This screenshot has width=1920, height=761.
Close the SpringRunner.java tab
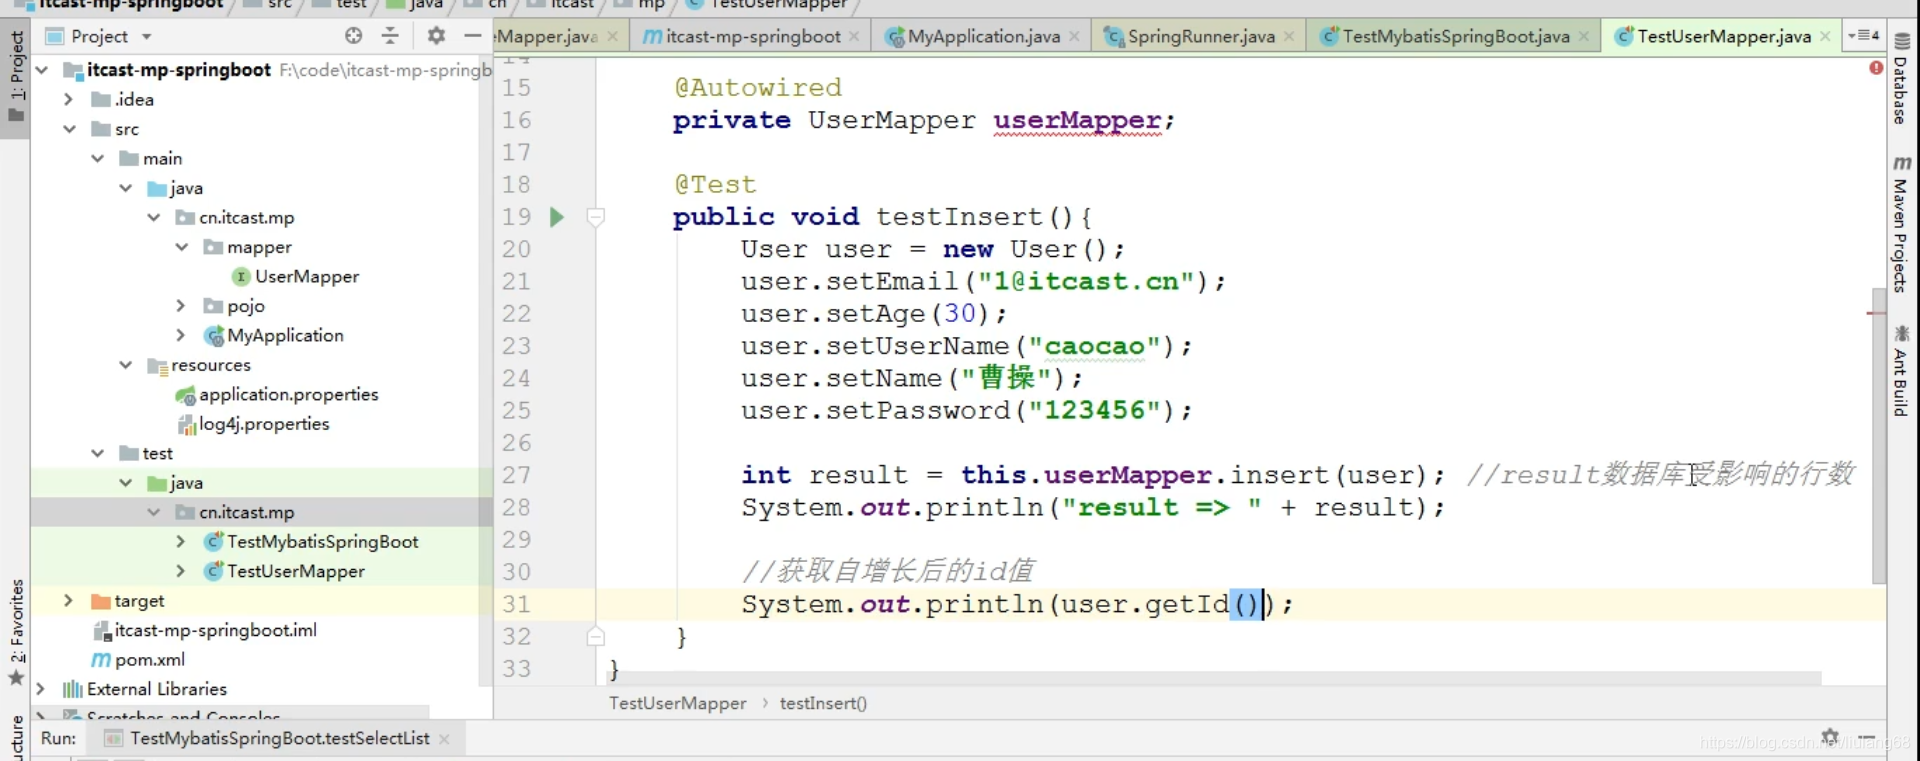tap(1289, 37)
